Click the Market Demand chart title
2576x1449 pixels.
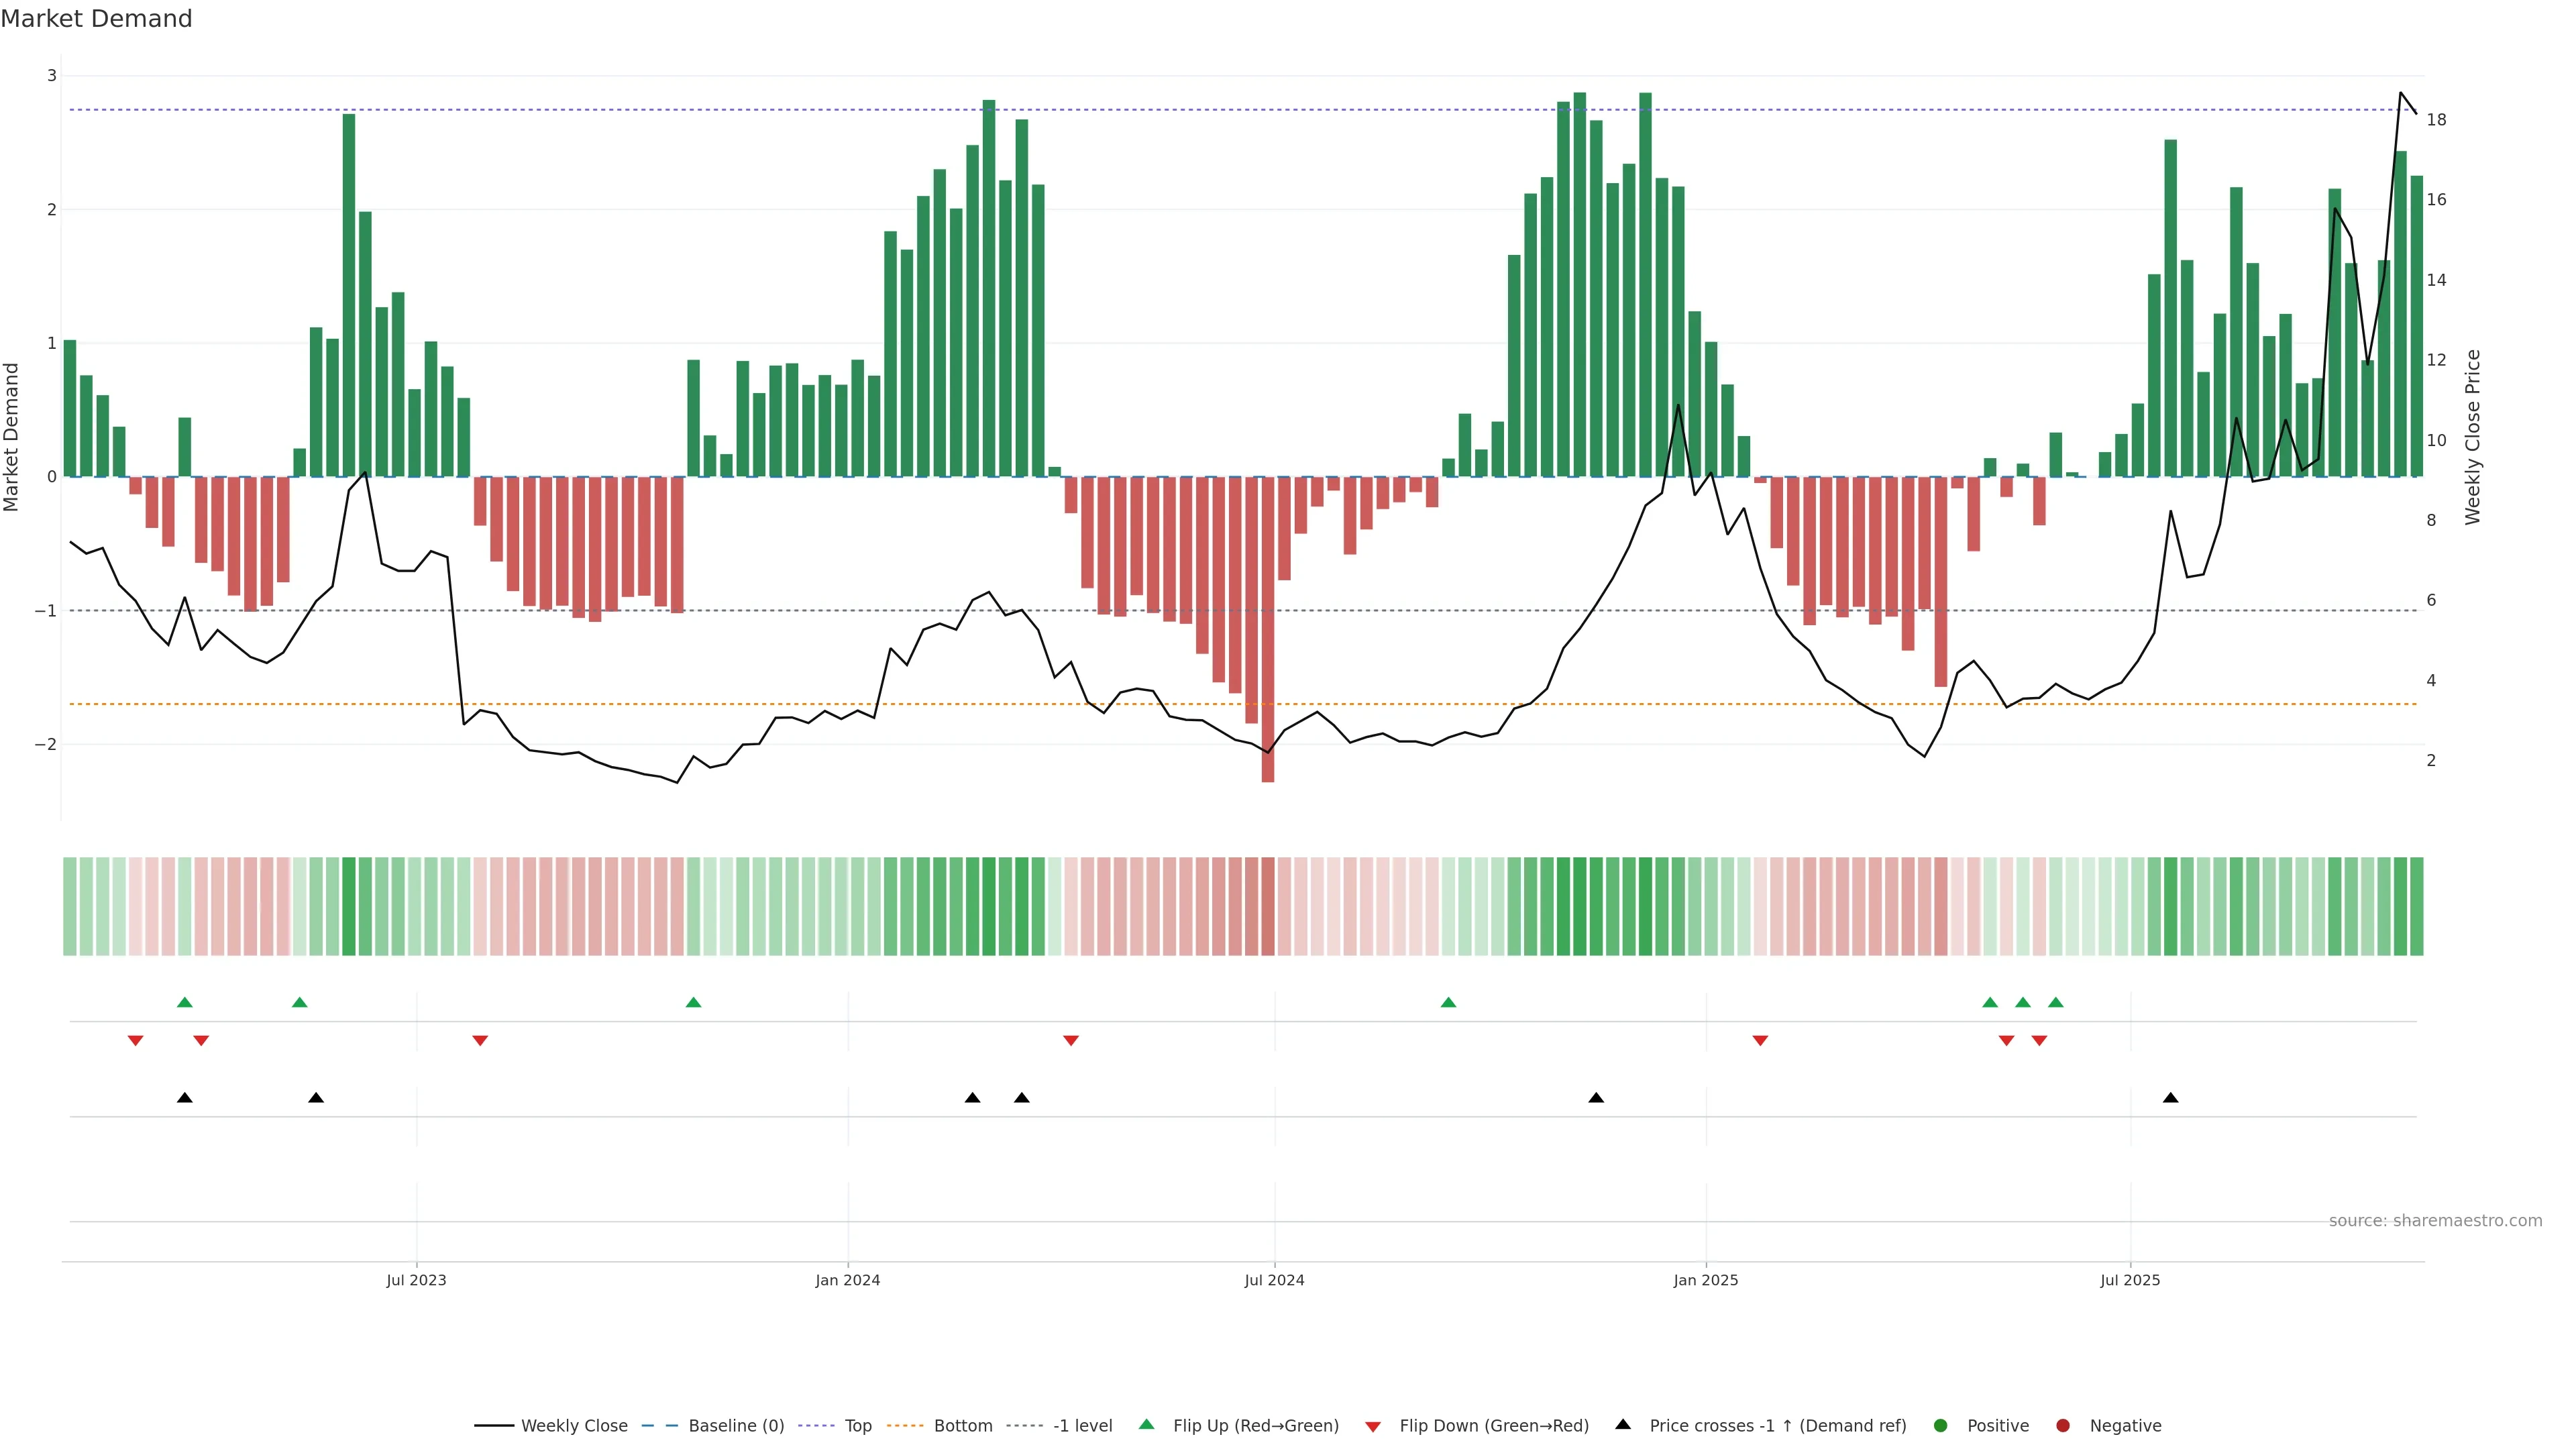96,19
